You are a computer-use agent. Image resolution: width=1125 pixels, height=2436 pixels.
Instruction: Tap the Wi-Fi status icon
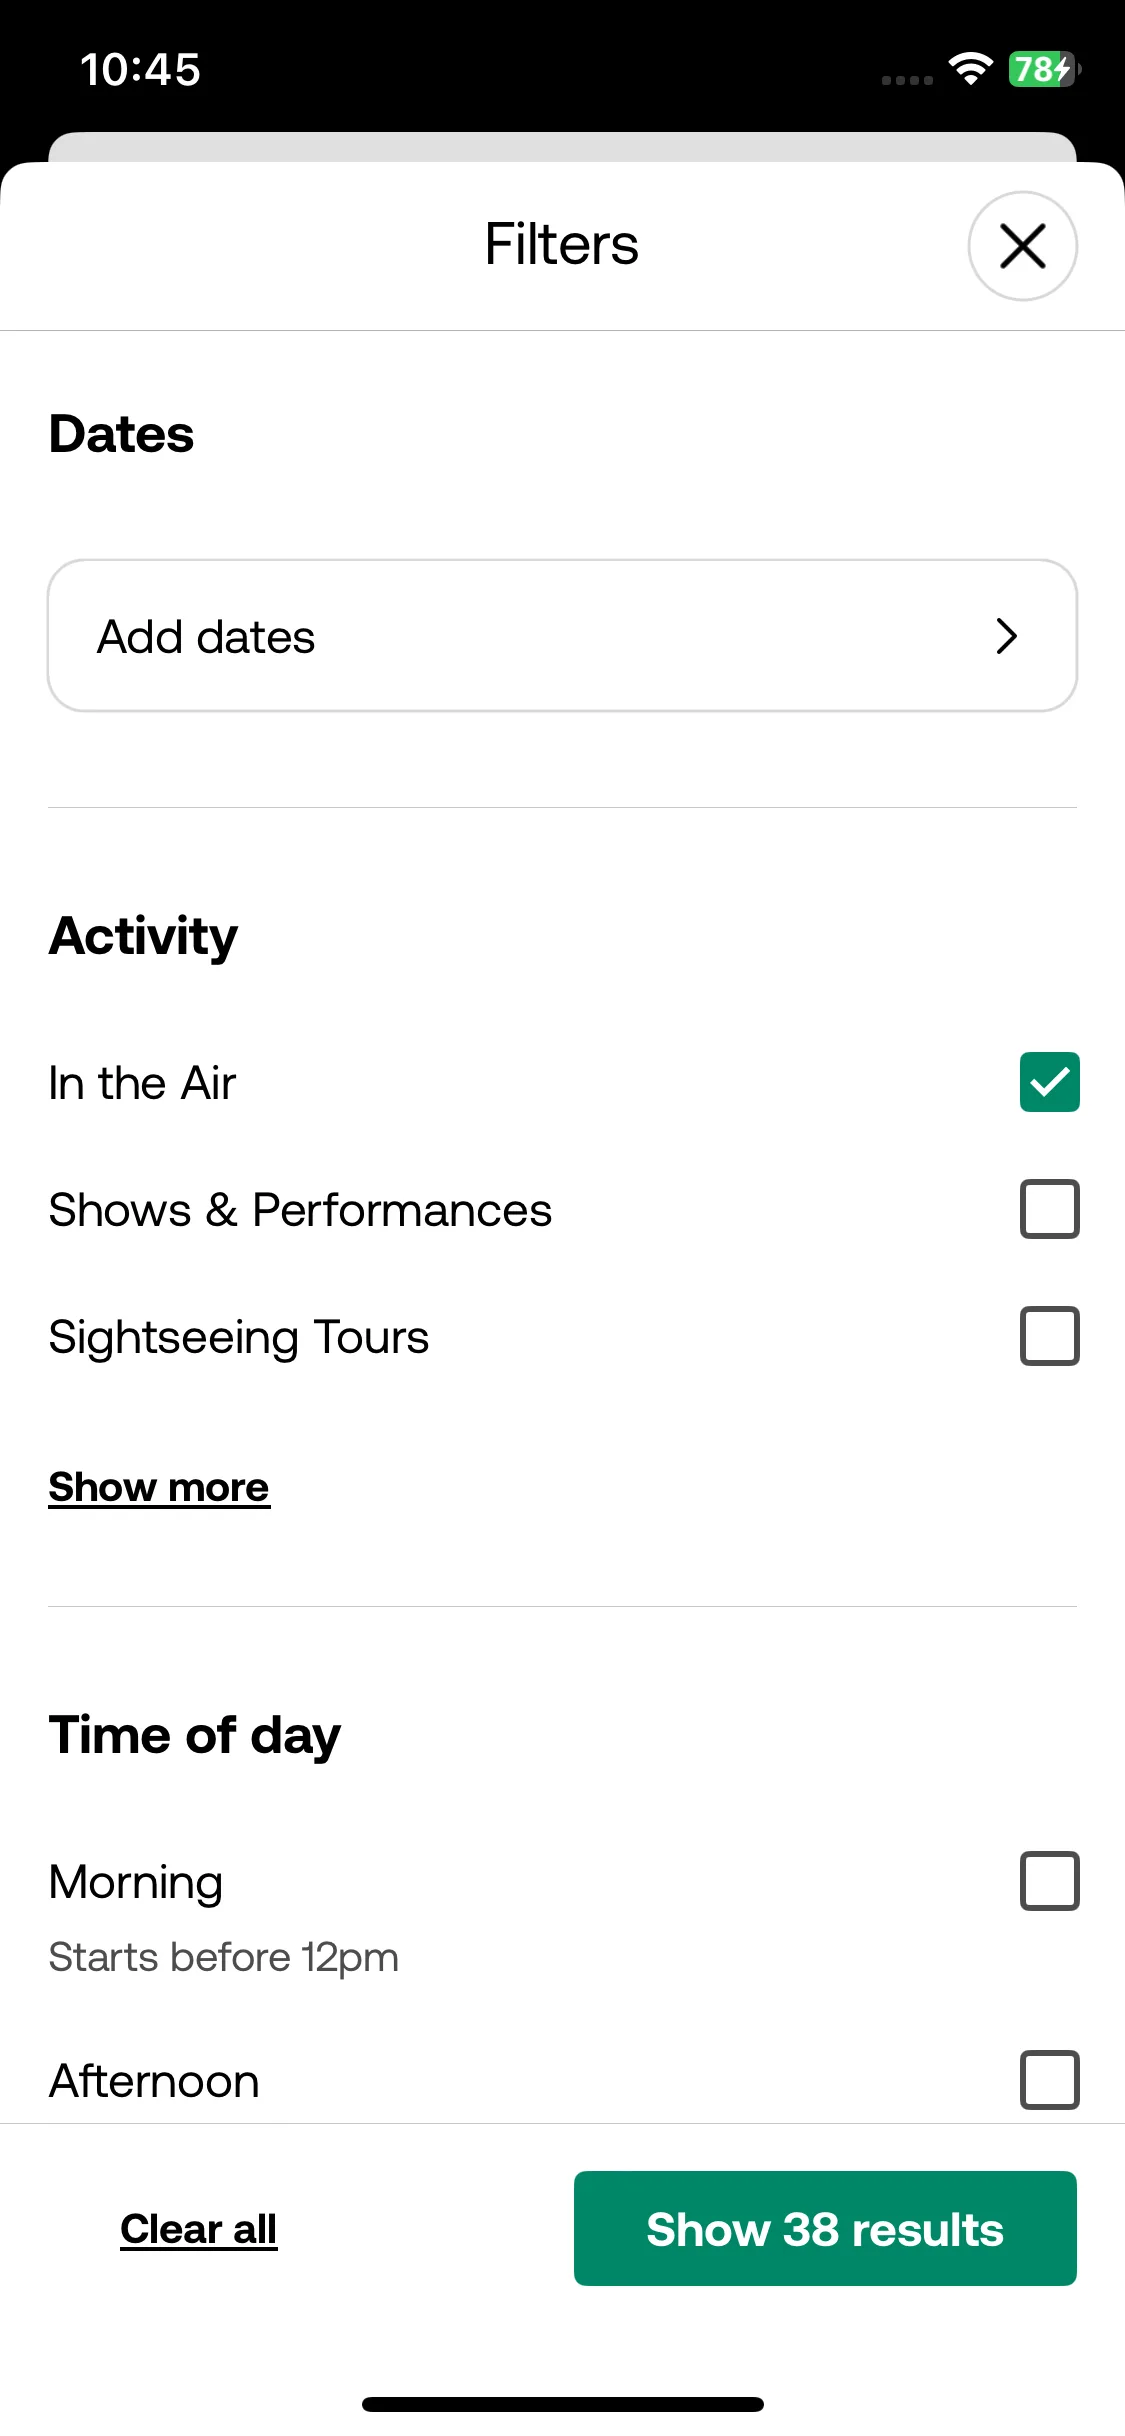(x=970, y=69)
